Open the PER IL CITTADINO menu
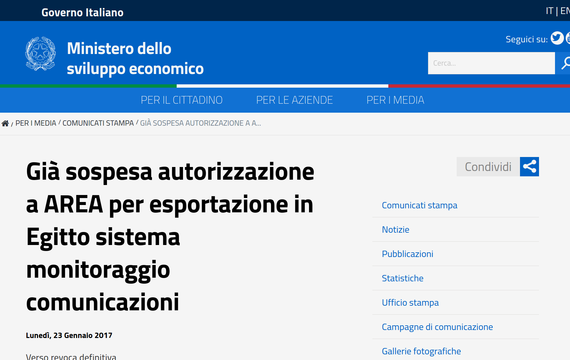Viewport: 570px width, 360px height. [181, 100]
